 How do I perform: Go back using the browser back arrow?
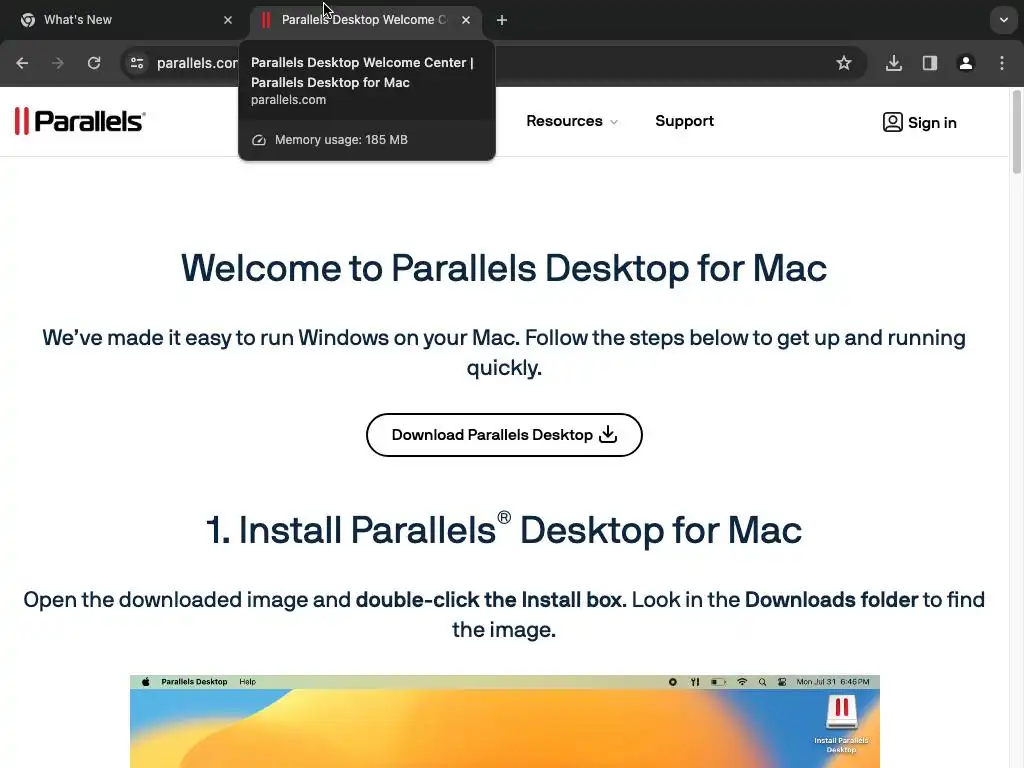point(22,63)
